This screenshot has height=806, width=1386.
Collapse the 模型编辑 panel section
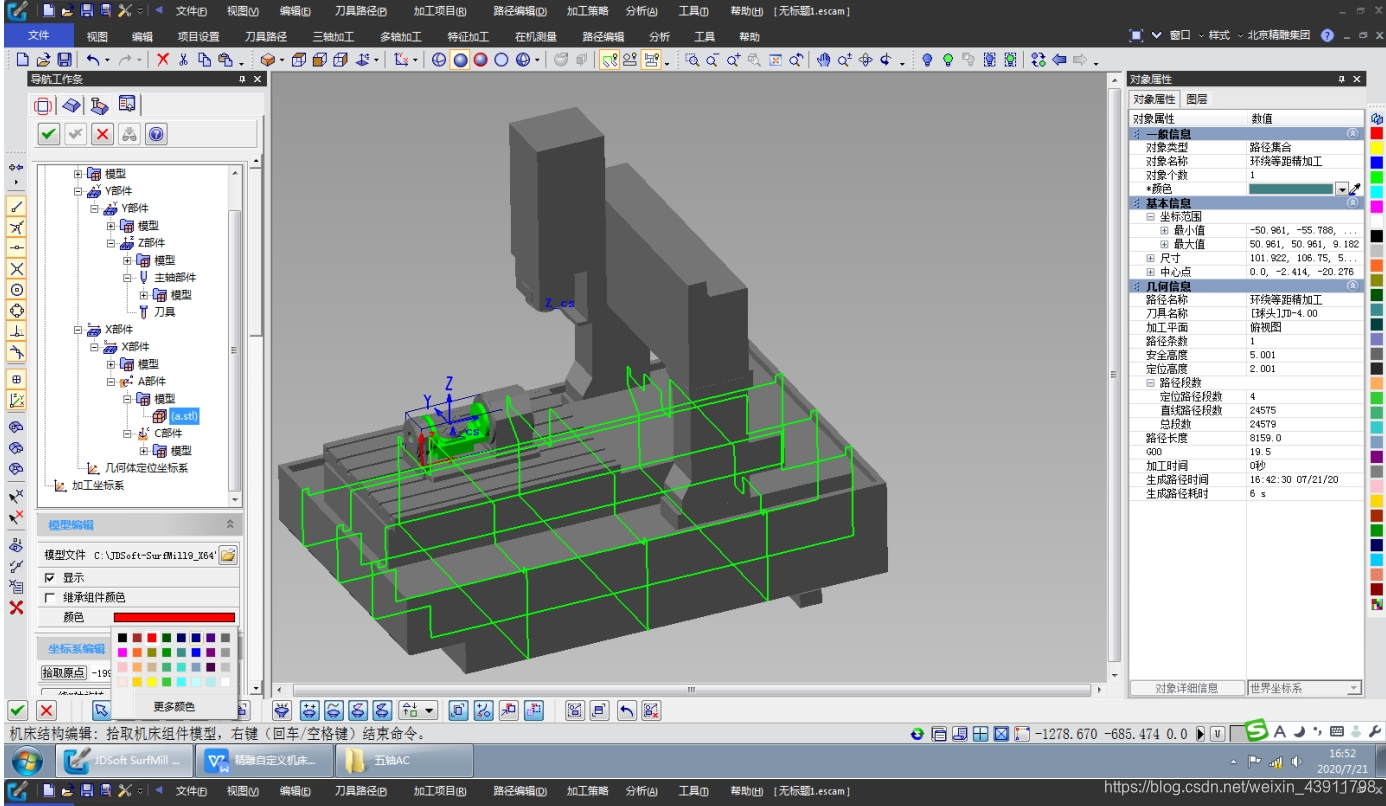(230, 524)
